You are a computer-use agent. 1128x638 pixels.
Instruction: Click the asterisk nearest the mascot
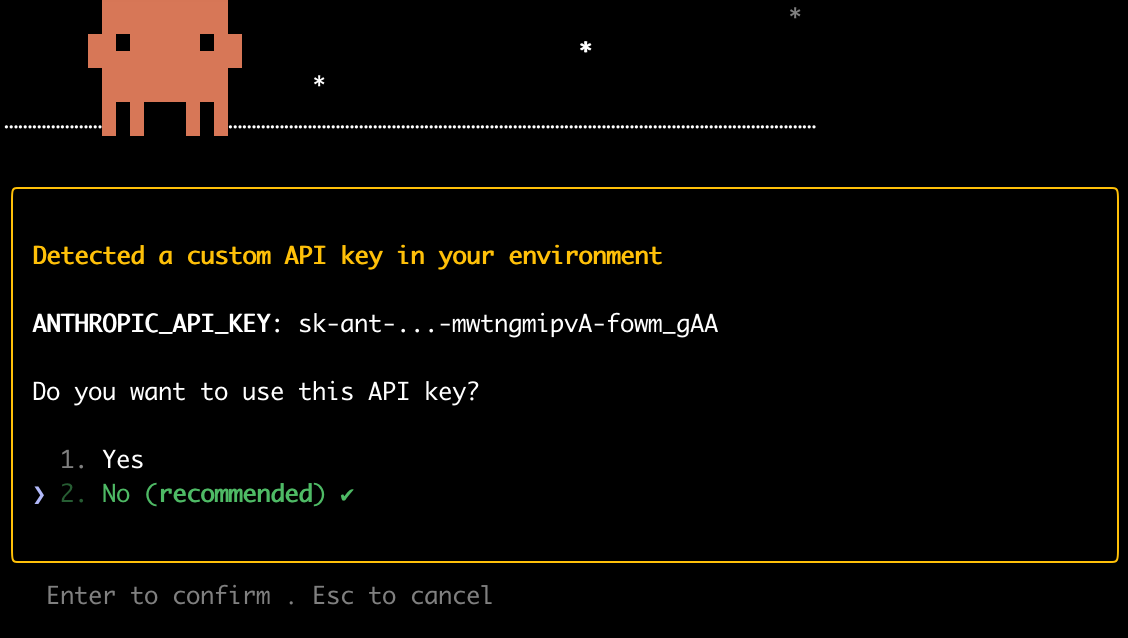point(319,82)
